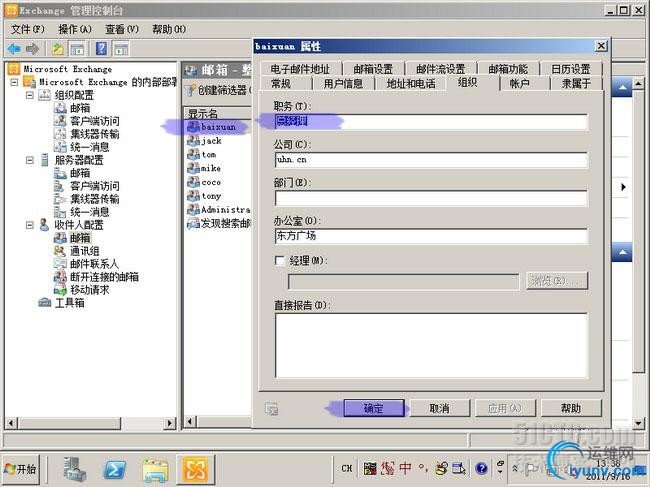Collapse the 组织配置 node
The width and height of the screenshot is (650, 487).
click(x=30, y=95)
